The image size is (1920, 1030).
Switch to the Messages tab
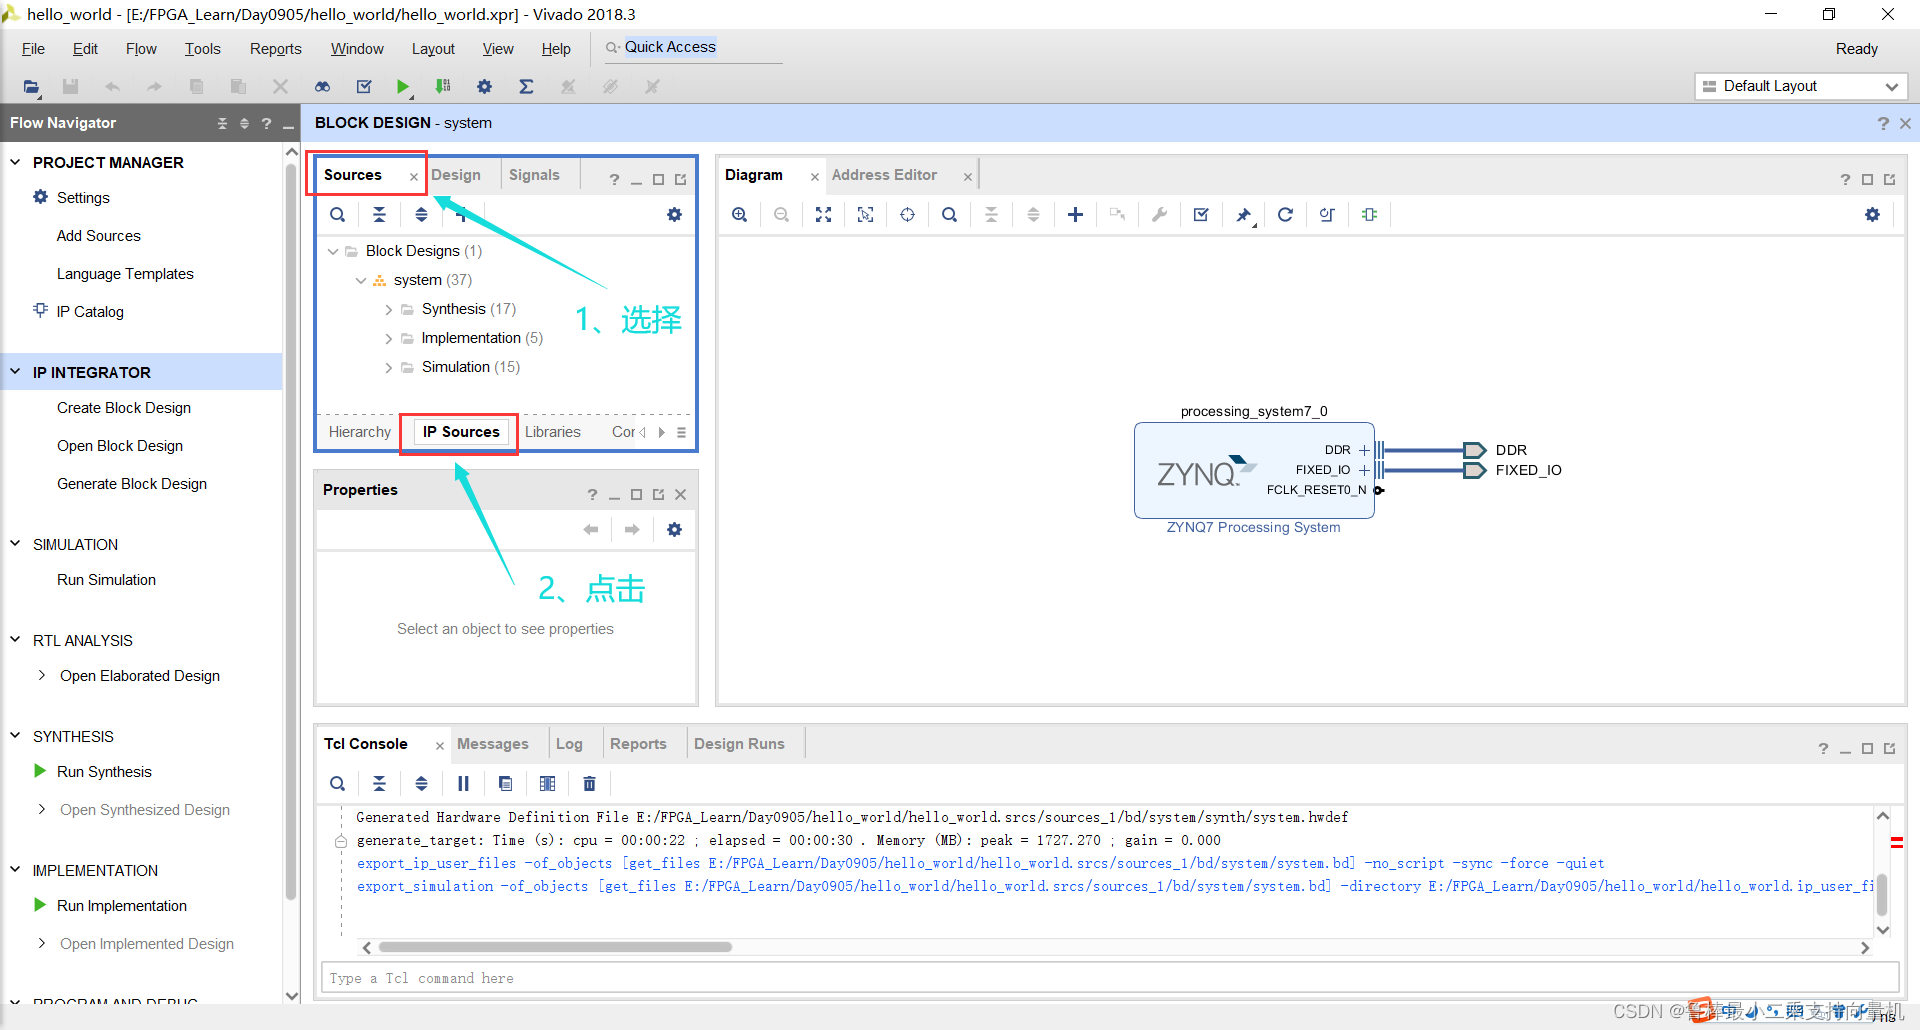click(492, 744)
